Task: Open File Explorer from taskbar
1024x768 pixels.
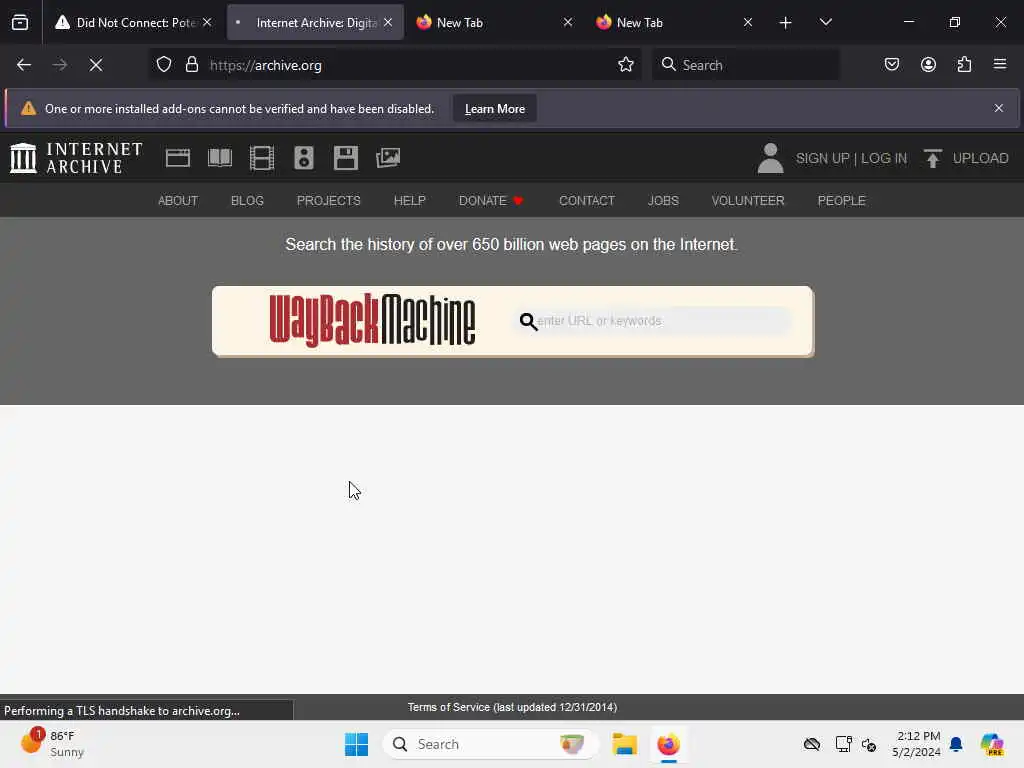Action: pos(624,744)
